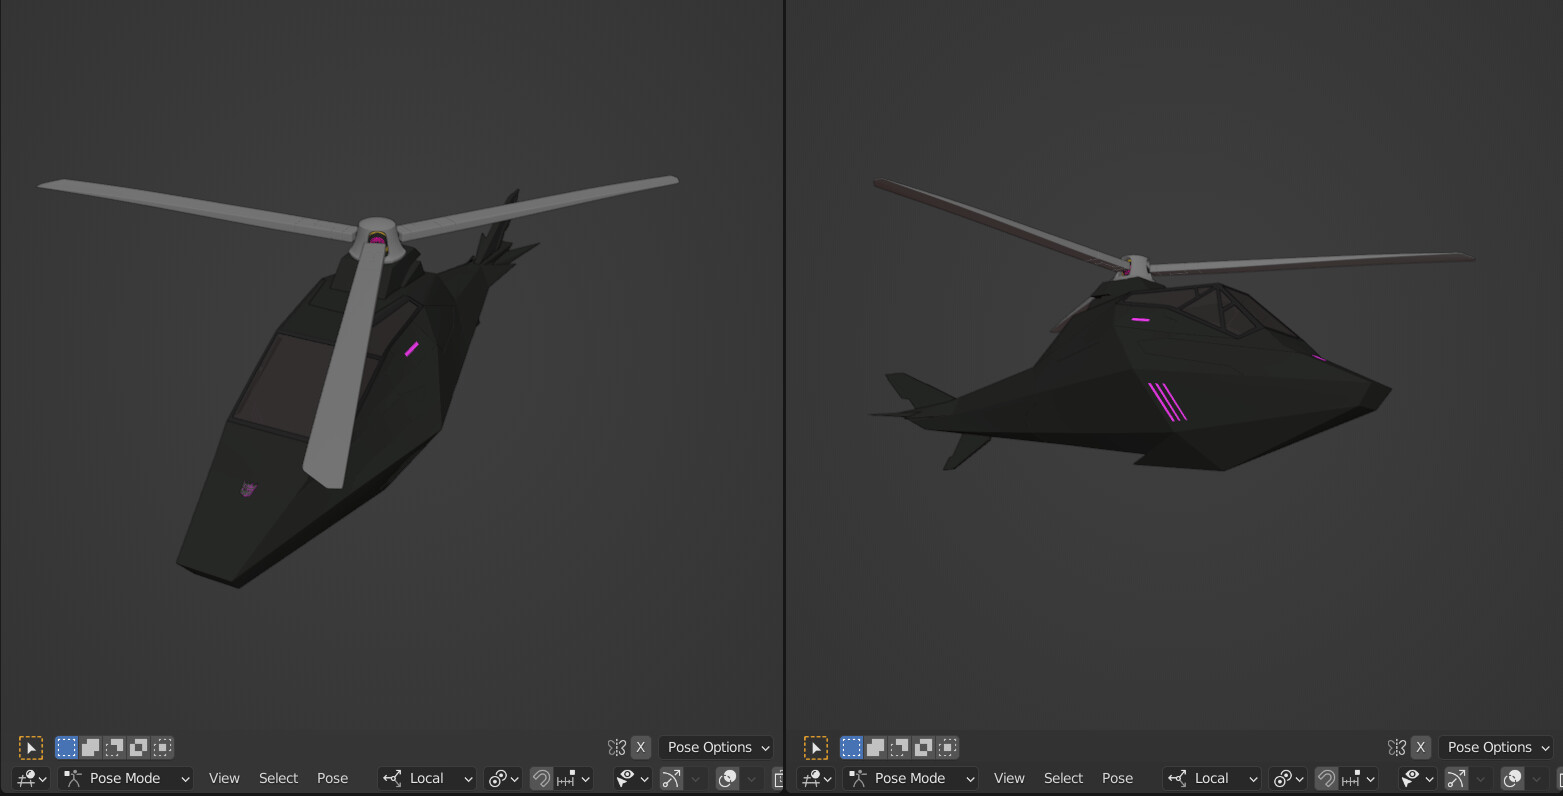Click the Select menu label
This screenshot has height=796, width=1563.
278,778
